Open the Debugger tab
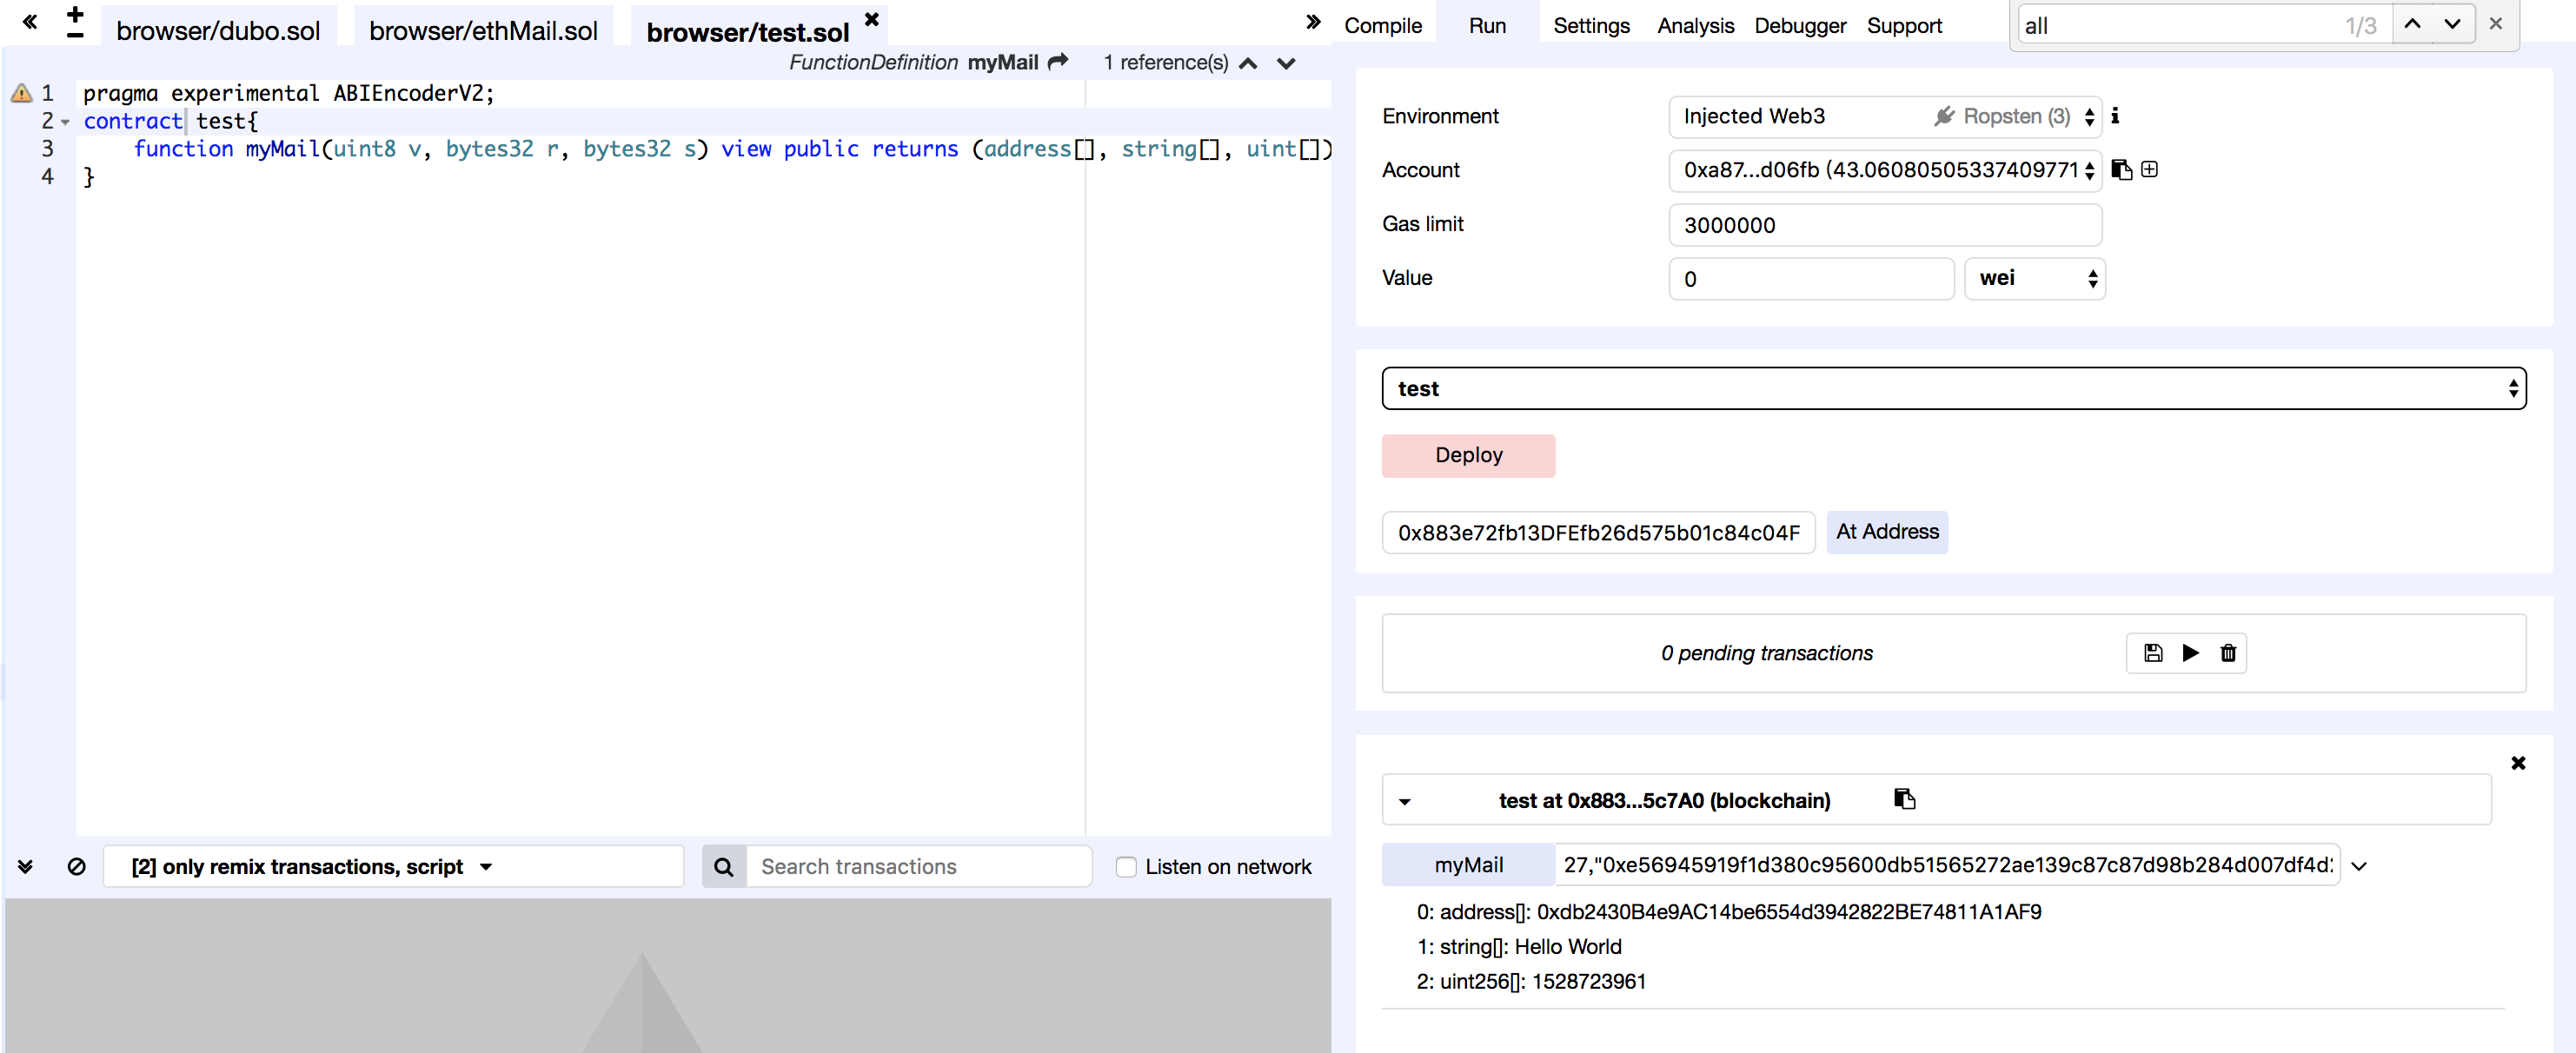Screen dimensions: 2576x1053 1800,25
